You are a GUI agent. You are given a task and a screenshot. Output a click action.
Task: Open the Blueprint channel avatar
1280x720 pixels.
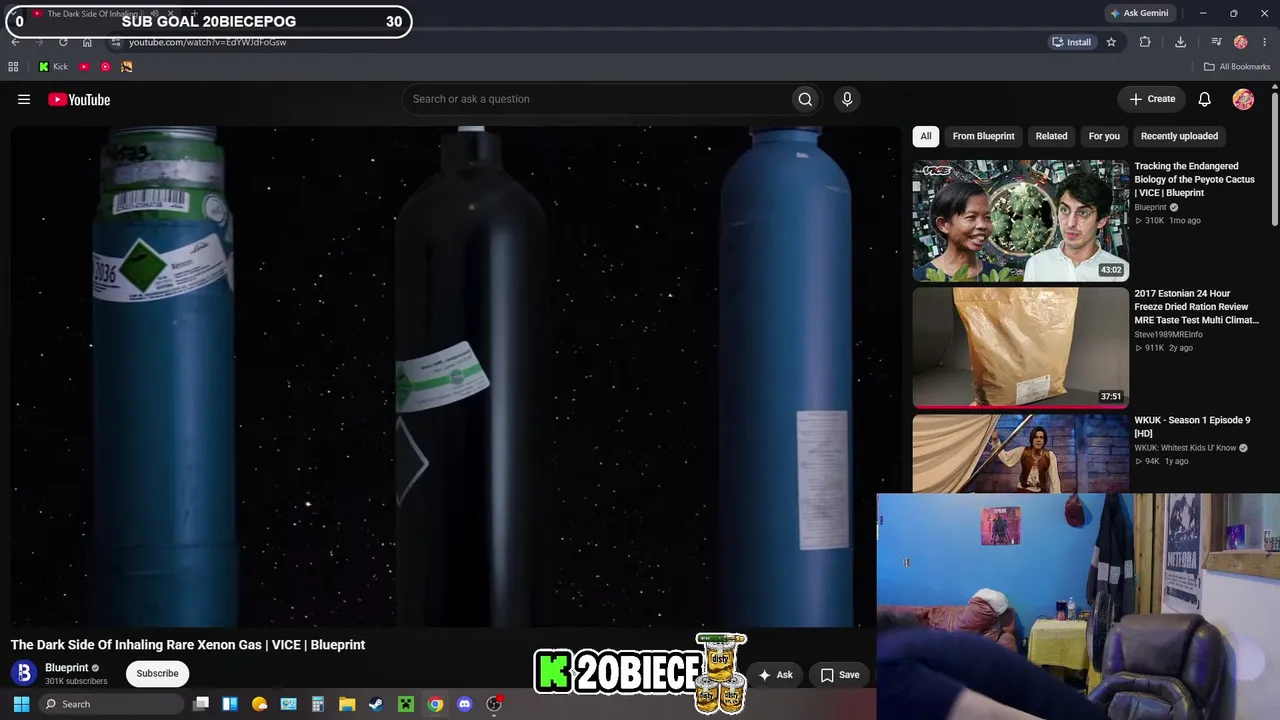(24, 673)
